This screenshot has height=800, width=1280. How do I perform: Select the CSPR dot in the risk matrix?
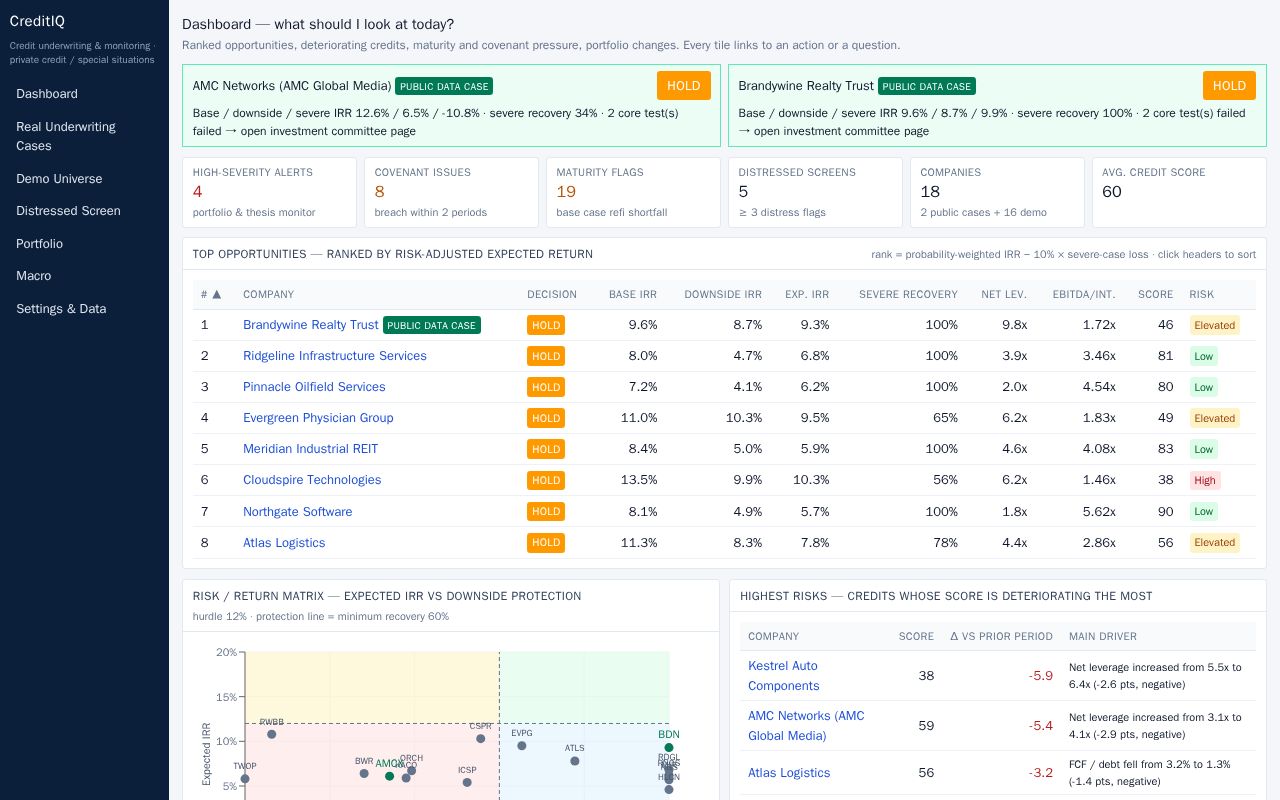(481, 739)
